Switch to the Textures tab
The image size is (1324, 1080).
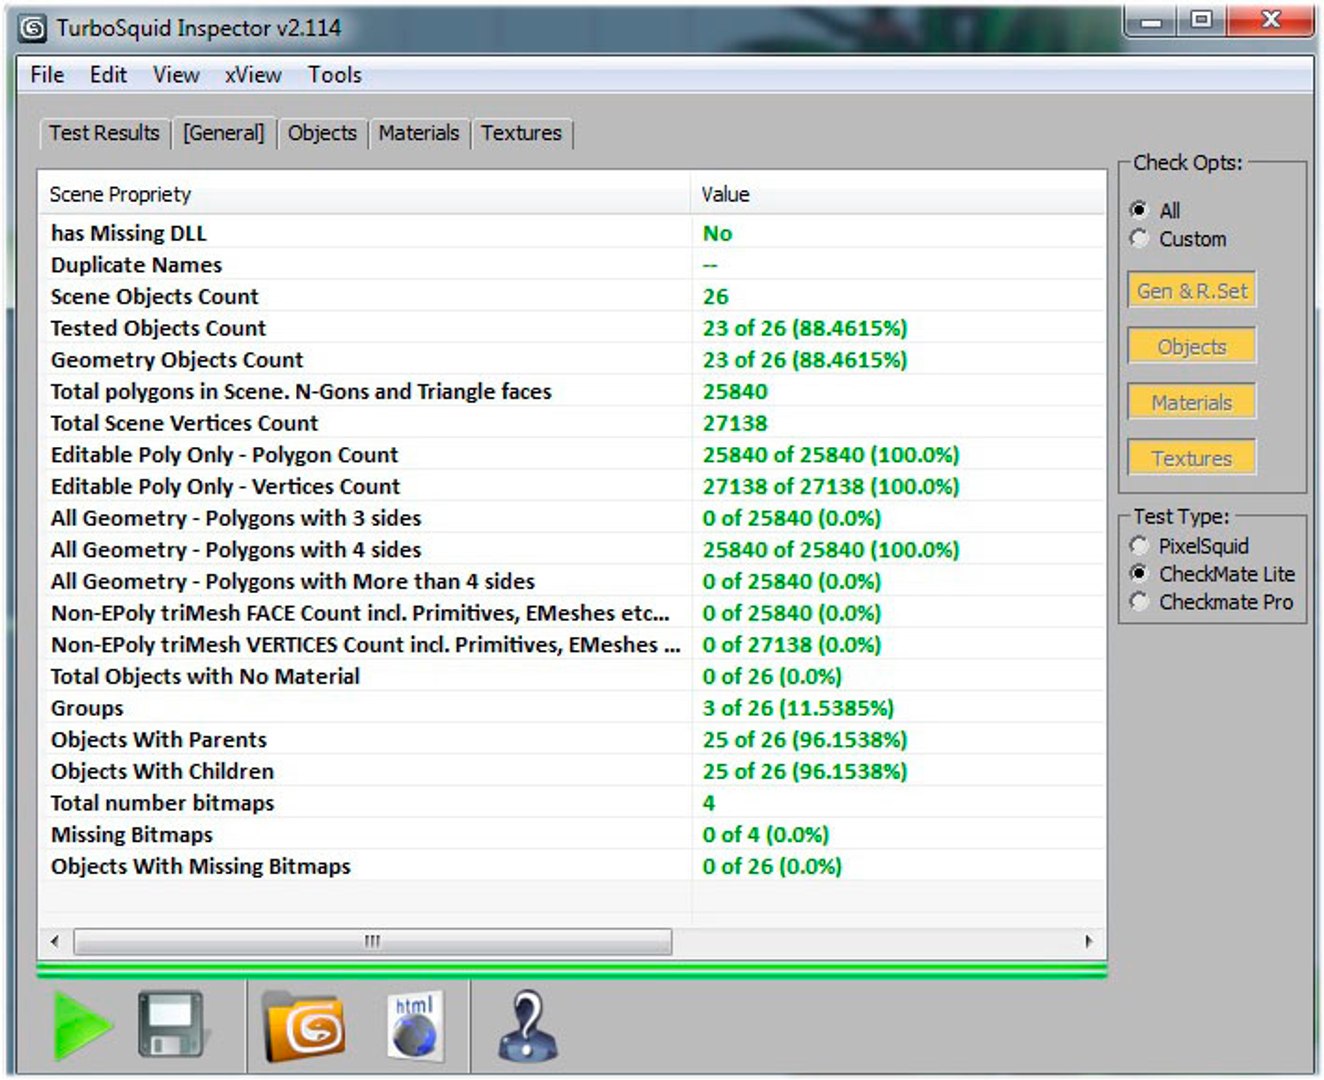[x=522, y=133]
